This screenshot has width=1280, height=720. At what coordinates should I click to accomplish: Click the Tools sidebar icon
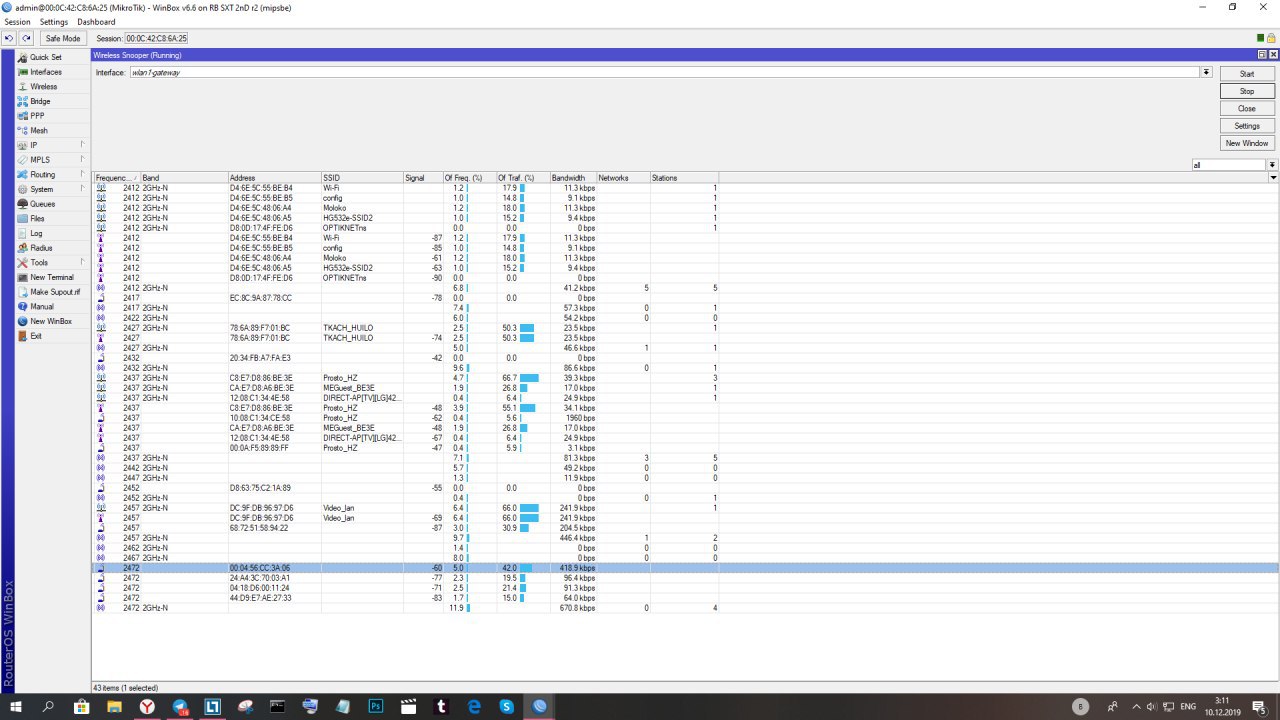(22, 262)
